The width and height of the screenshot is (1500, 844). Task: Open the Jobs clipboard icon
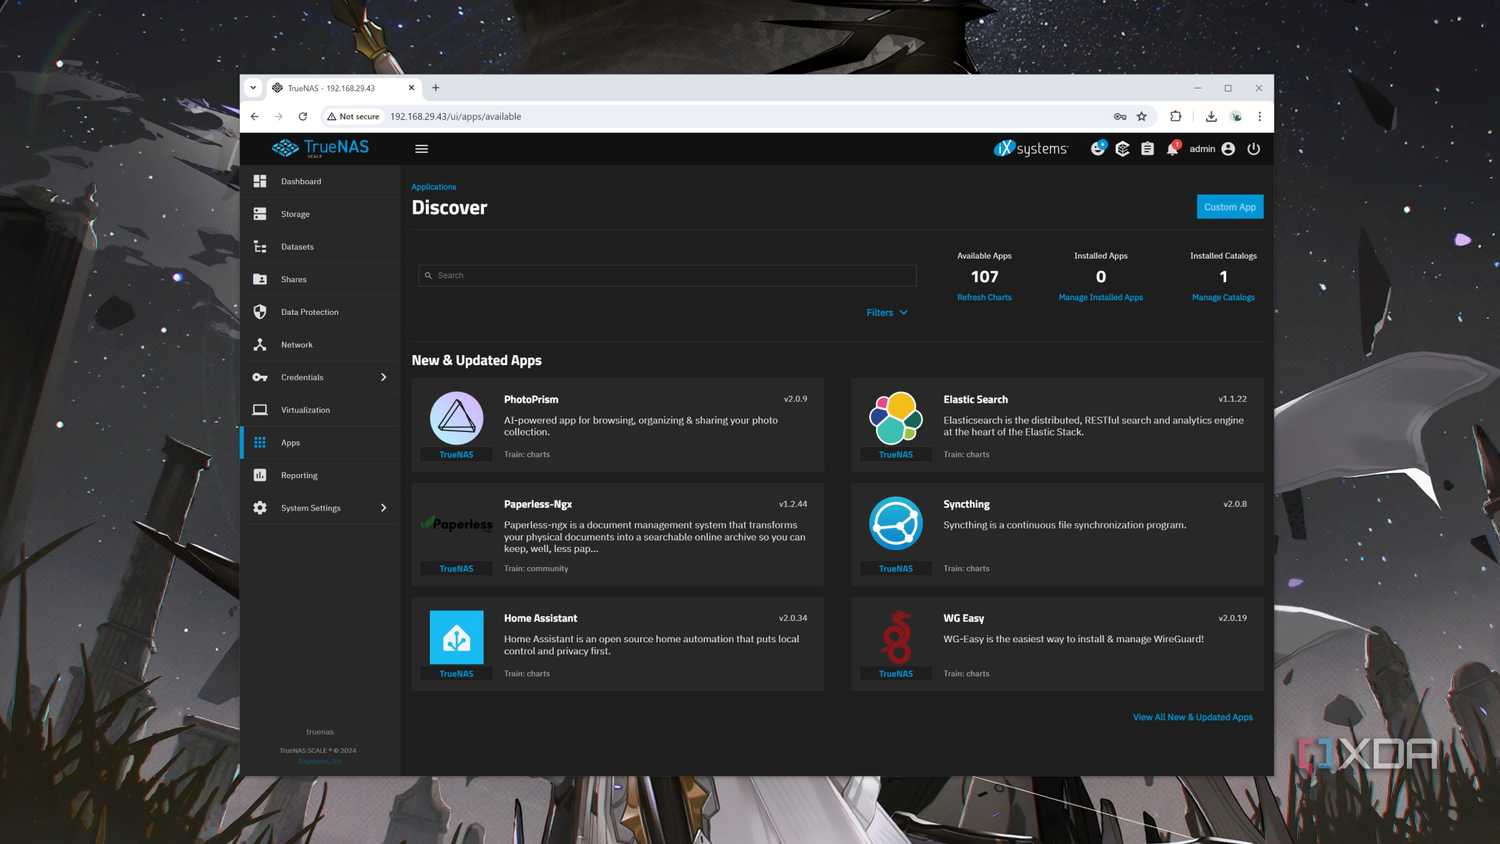1148,149
